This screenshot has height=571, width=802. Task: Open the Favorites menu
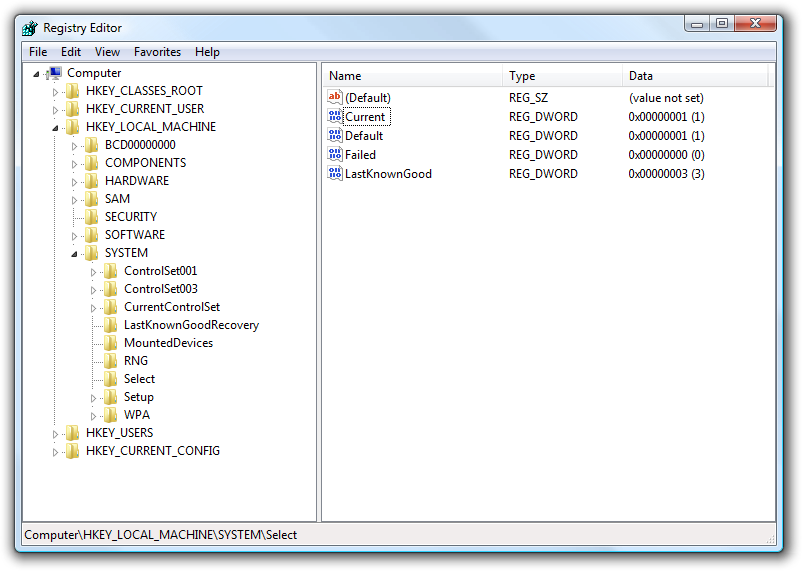pos(157,52)
